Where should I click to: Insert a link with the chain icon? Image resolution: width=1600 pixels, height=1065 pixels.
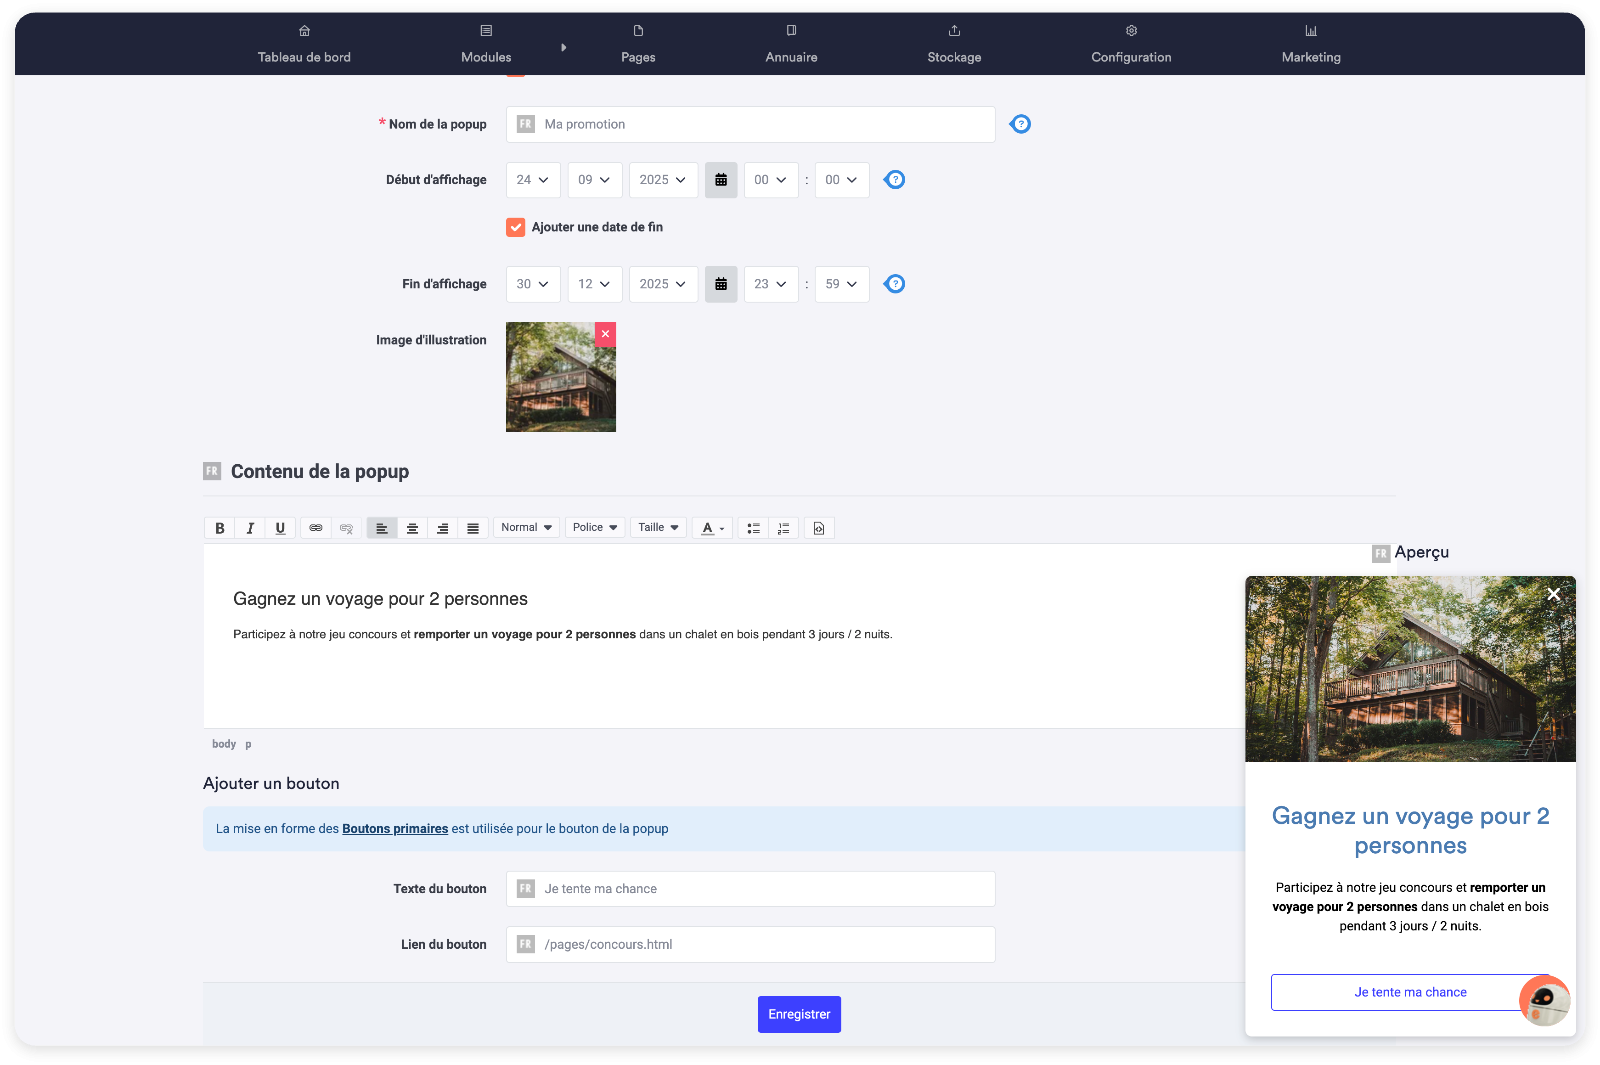tap(316, 528)
